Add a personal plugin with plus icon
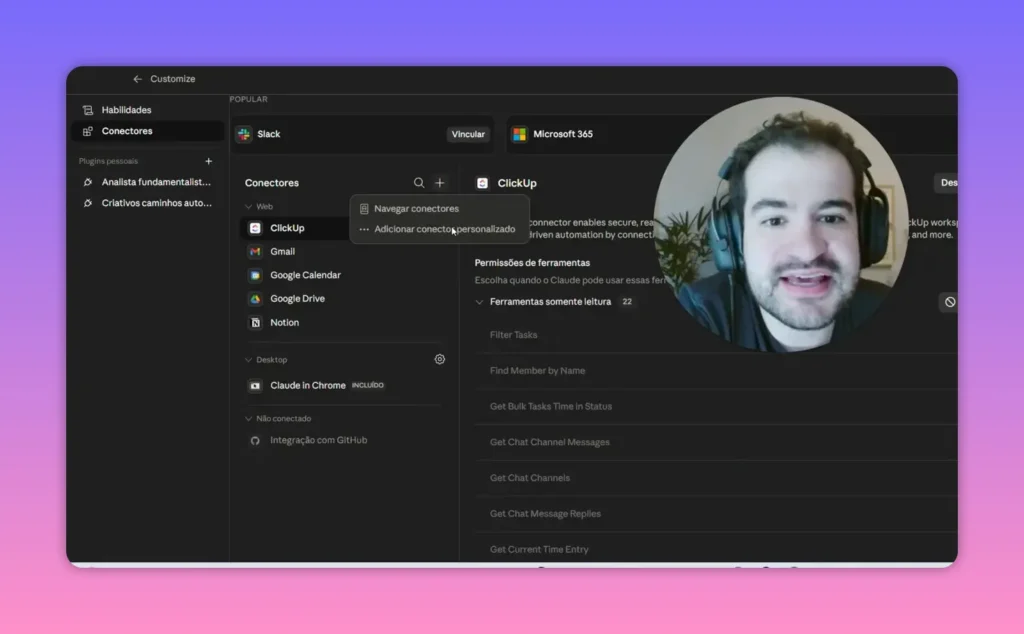Screen dimensions: 1024x634 pyautogui.click(x=208, y=161)
